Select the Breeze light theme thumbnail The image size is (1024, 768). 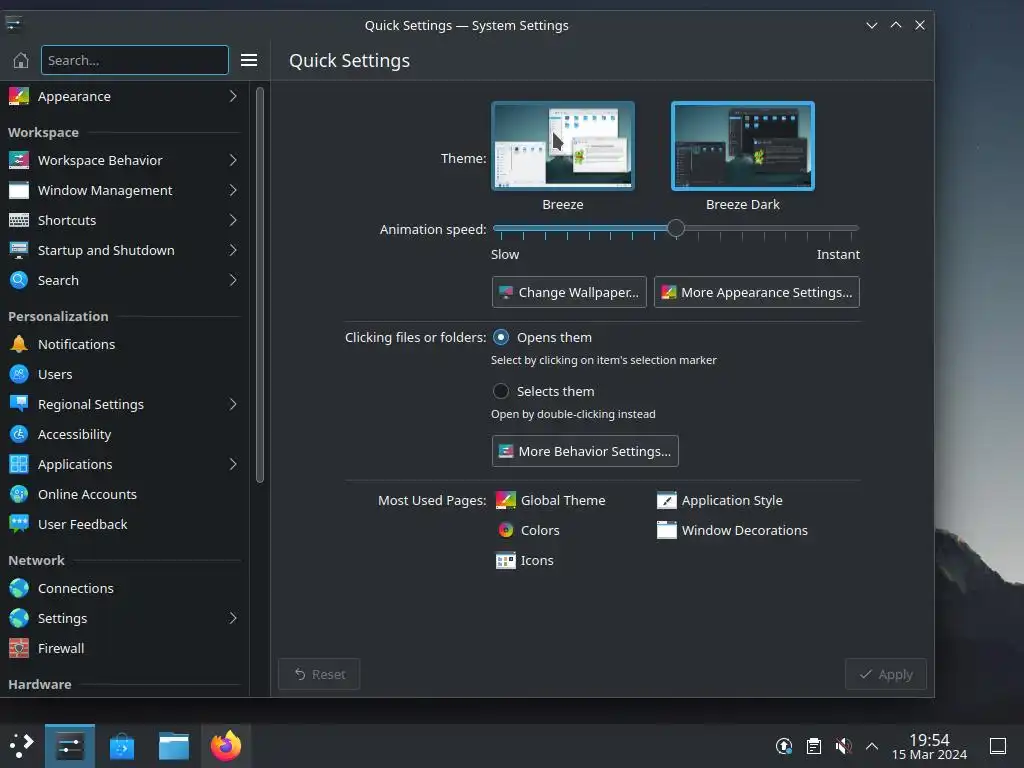[x=563, y=146]
